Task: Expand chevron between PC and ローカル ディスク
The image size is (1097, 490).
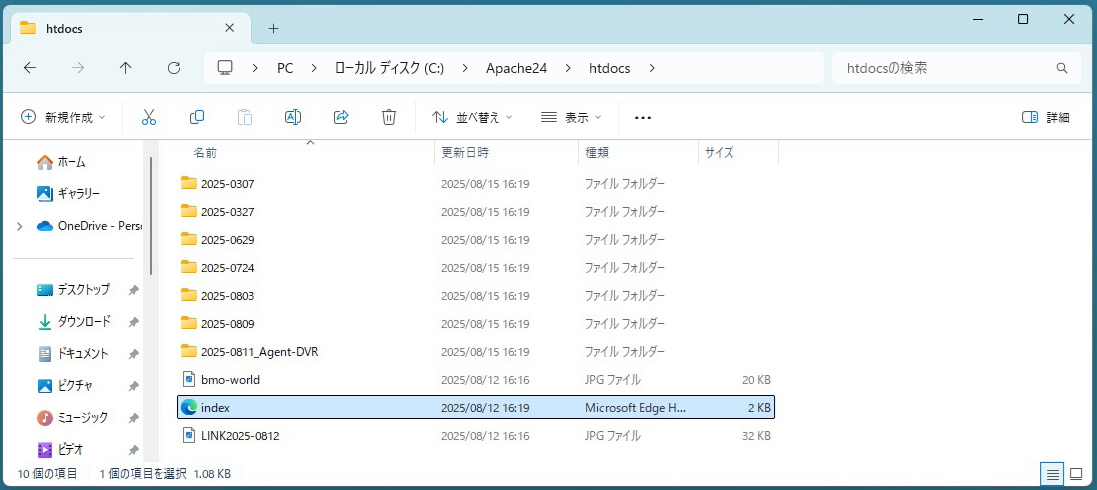Action: pos(314,68)
